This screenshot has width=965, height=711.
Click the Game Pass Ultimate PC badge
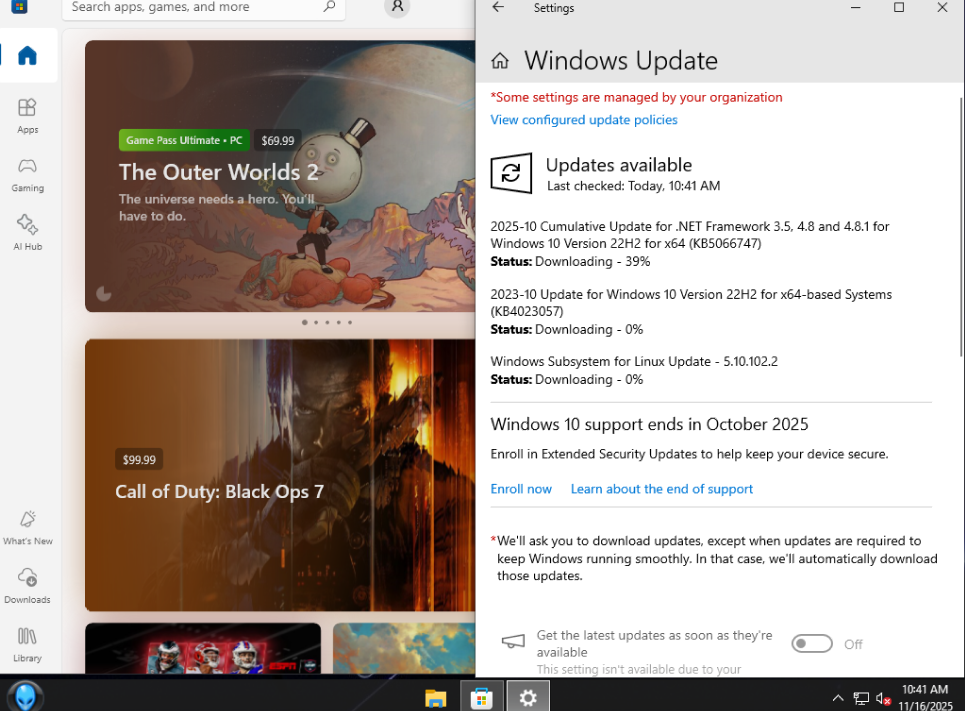[184, 140]
